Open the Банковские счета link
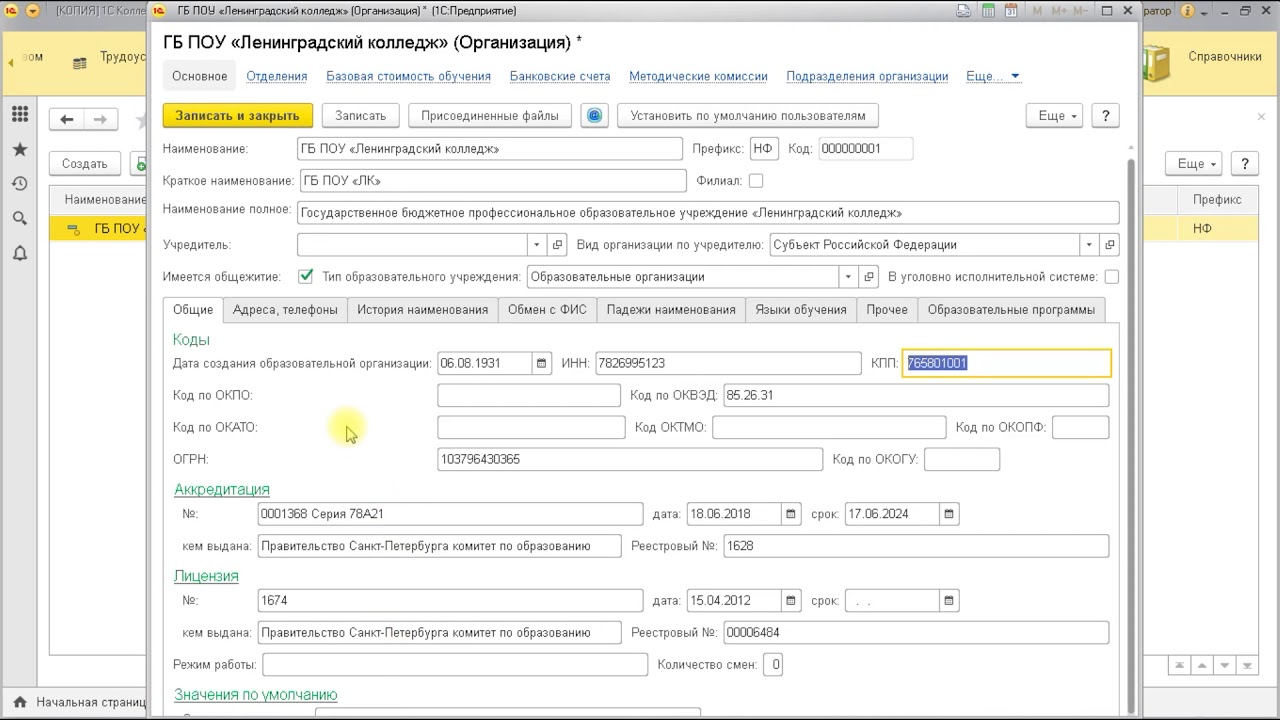 pyautogui.click(x=559, y=76)
